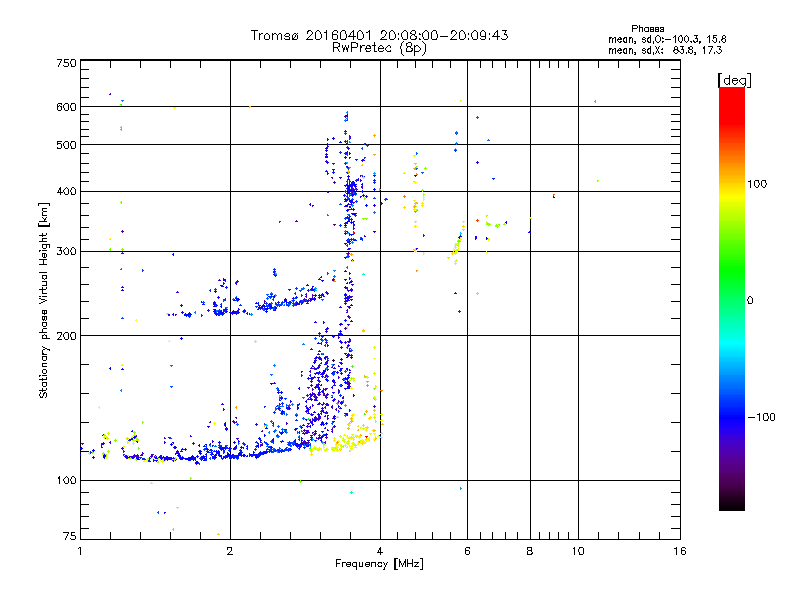This screenshot has height=600, width=800.
Task: Click the x-axis tick label '1'
Action: click(80, 551)
